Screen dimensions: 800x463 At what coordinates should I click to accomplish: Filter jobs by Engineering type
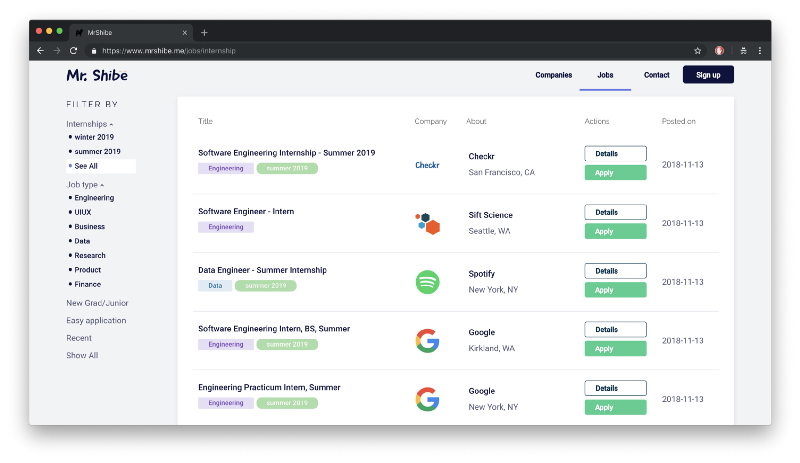(94, 198)
